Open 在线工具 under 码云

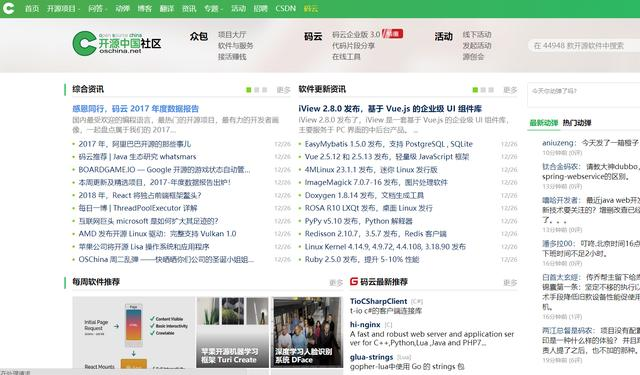346,57
